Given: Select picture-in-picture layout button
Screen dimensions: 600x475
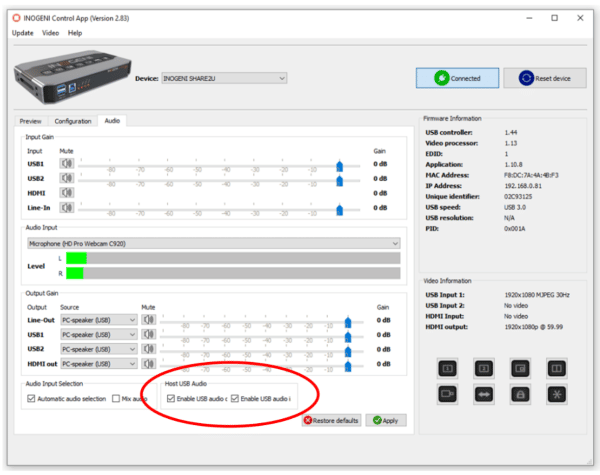Looking at the screenshot, I should tap(518, 369).
